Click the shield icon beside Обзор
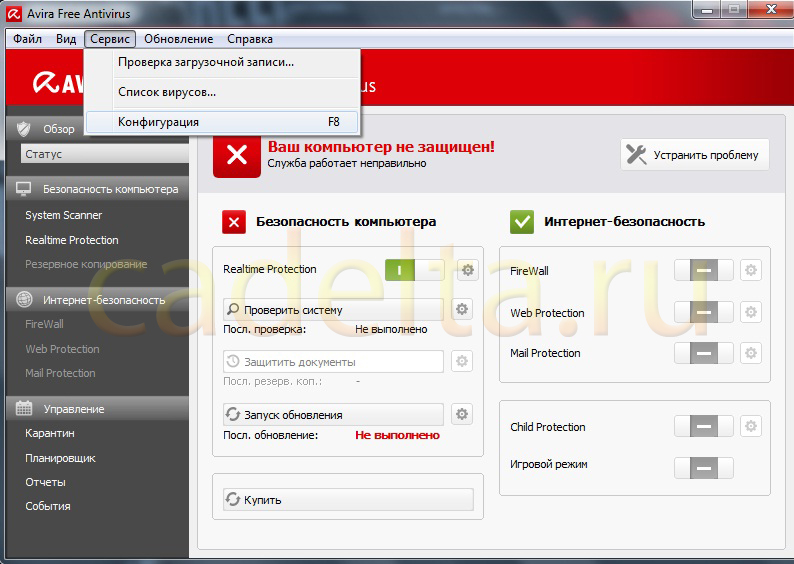 pyautogui.click(x=23, y=129)
